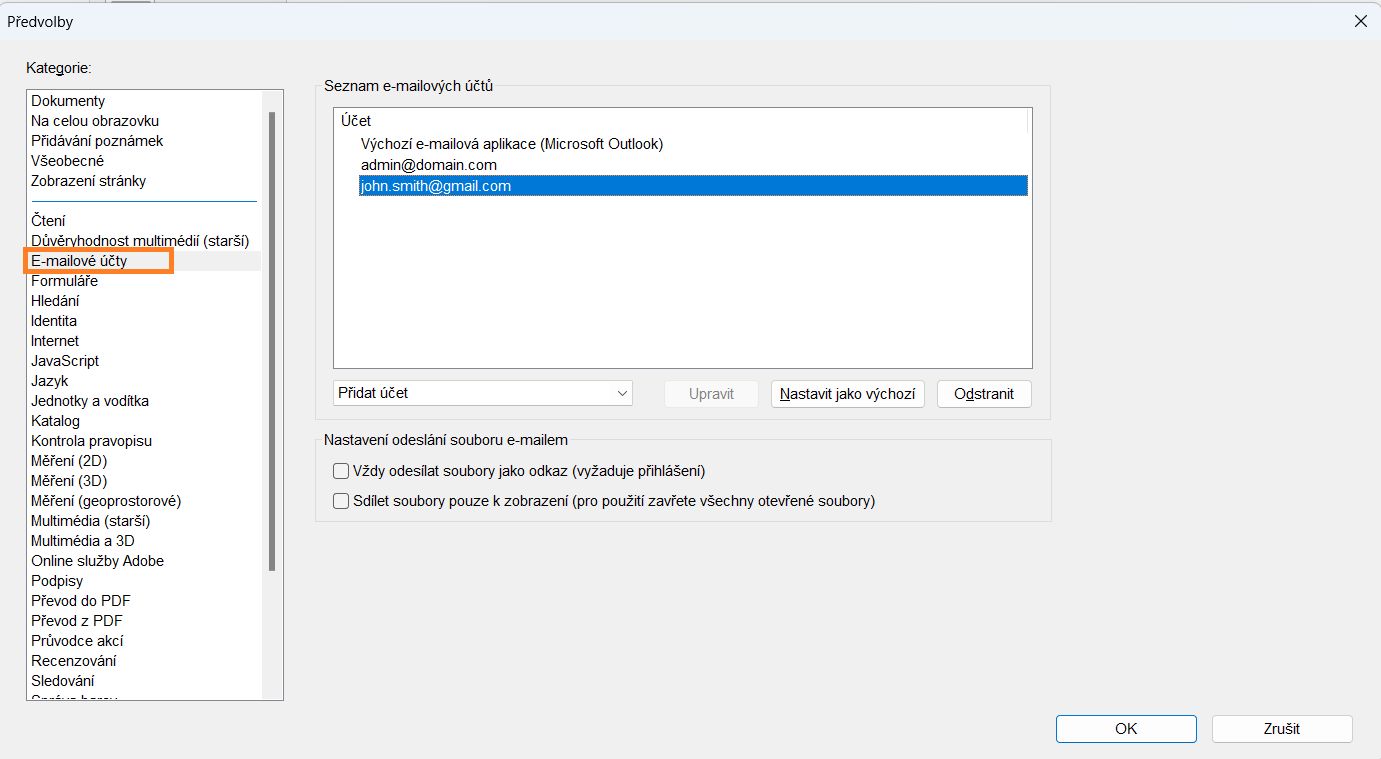This screenshot has height=759, width=1381.
Task: Click the Účet column header
Action: pyautogui.click(x=681, y=121)
